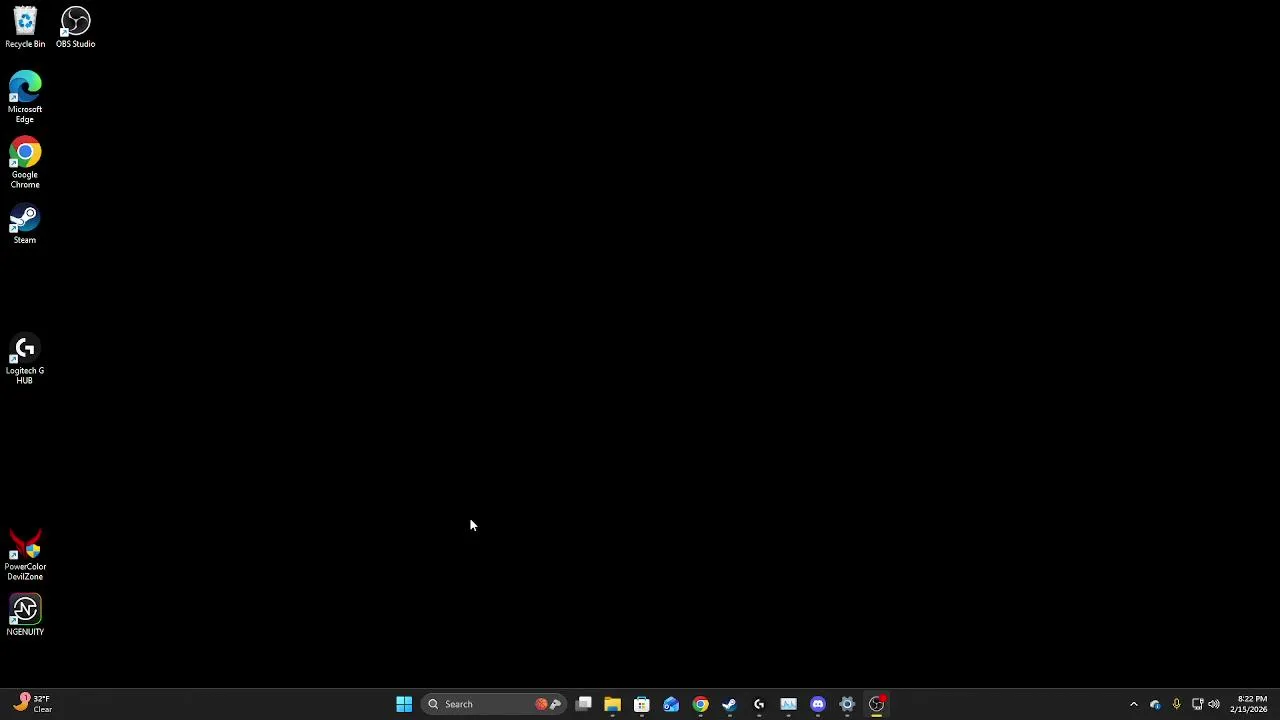1280x720 pixels.
Task: Open Outlook from the taskbar
Action: (x=671, y=704)
